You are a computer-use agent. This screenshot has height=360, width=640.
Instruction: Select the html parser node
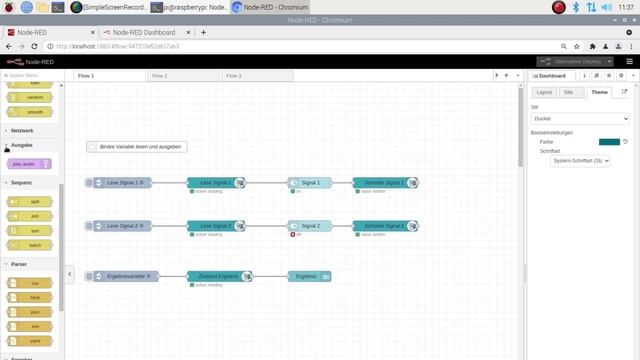tap(30, 298)
